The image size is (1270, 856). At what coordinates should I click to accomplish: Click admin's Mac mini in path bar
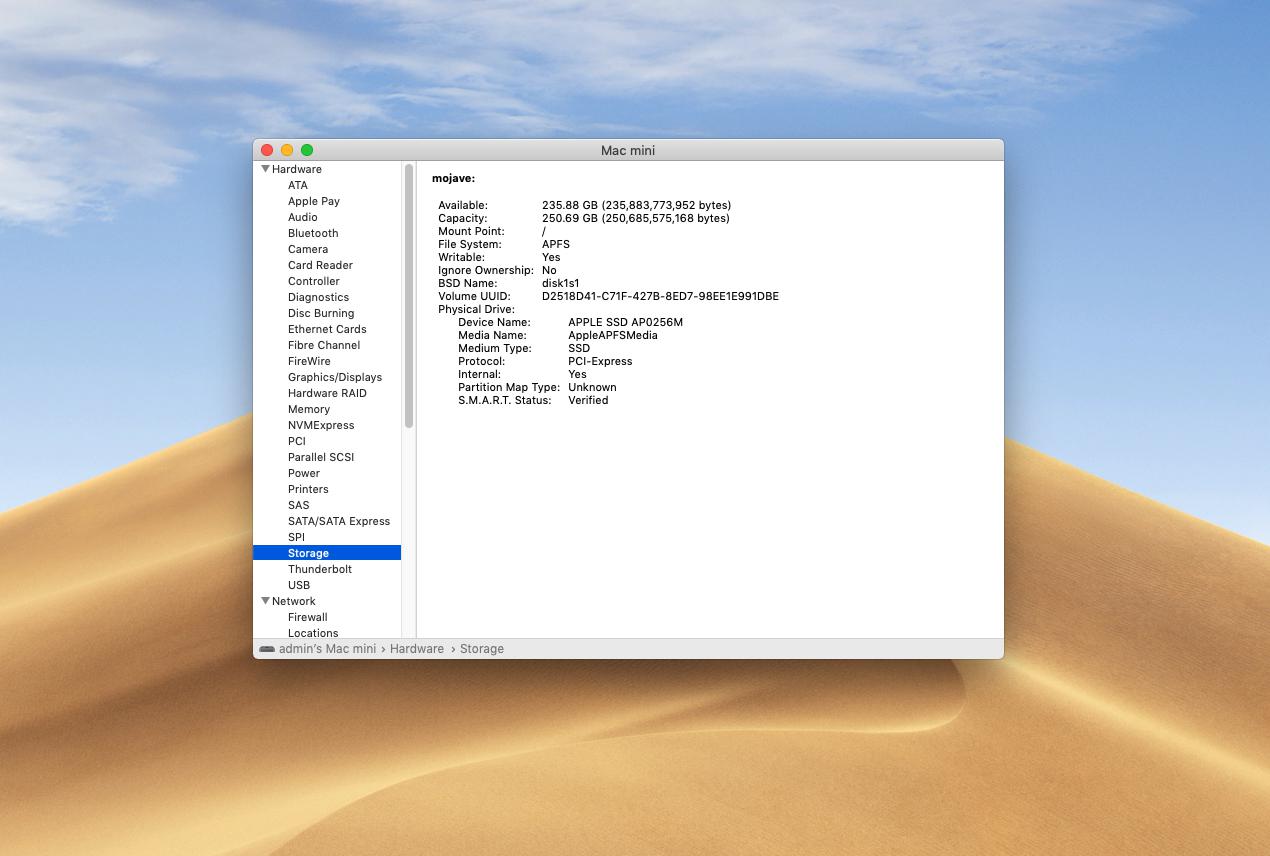tap(327, 649)
